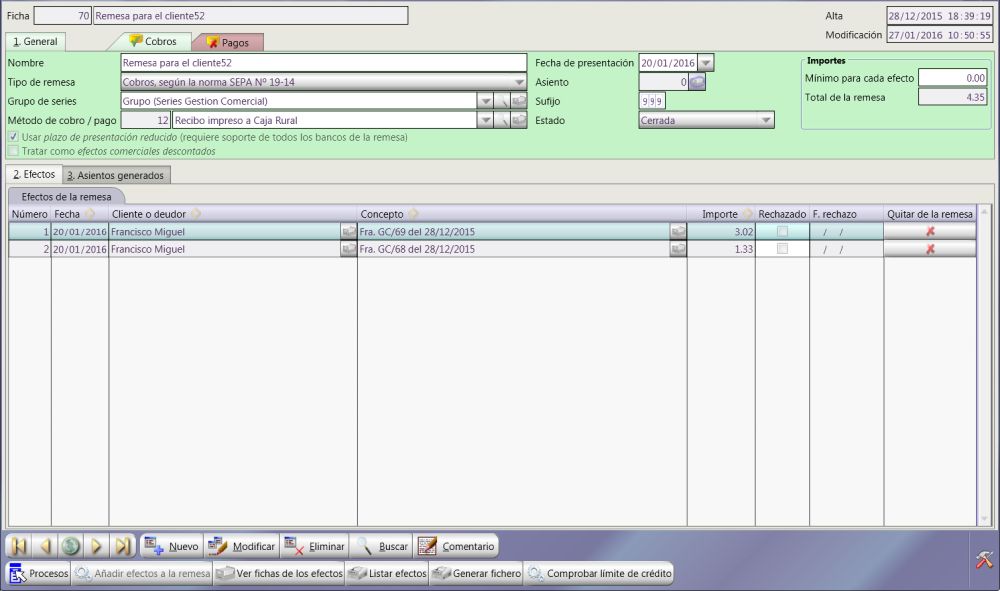Open the Asiento record icon

[697, 82]
